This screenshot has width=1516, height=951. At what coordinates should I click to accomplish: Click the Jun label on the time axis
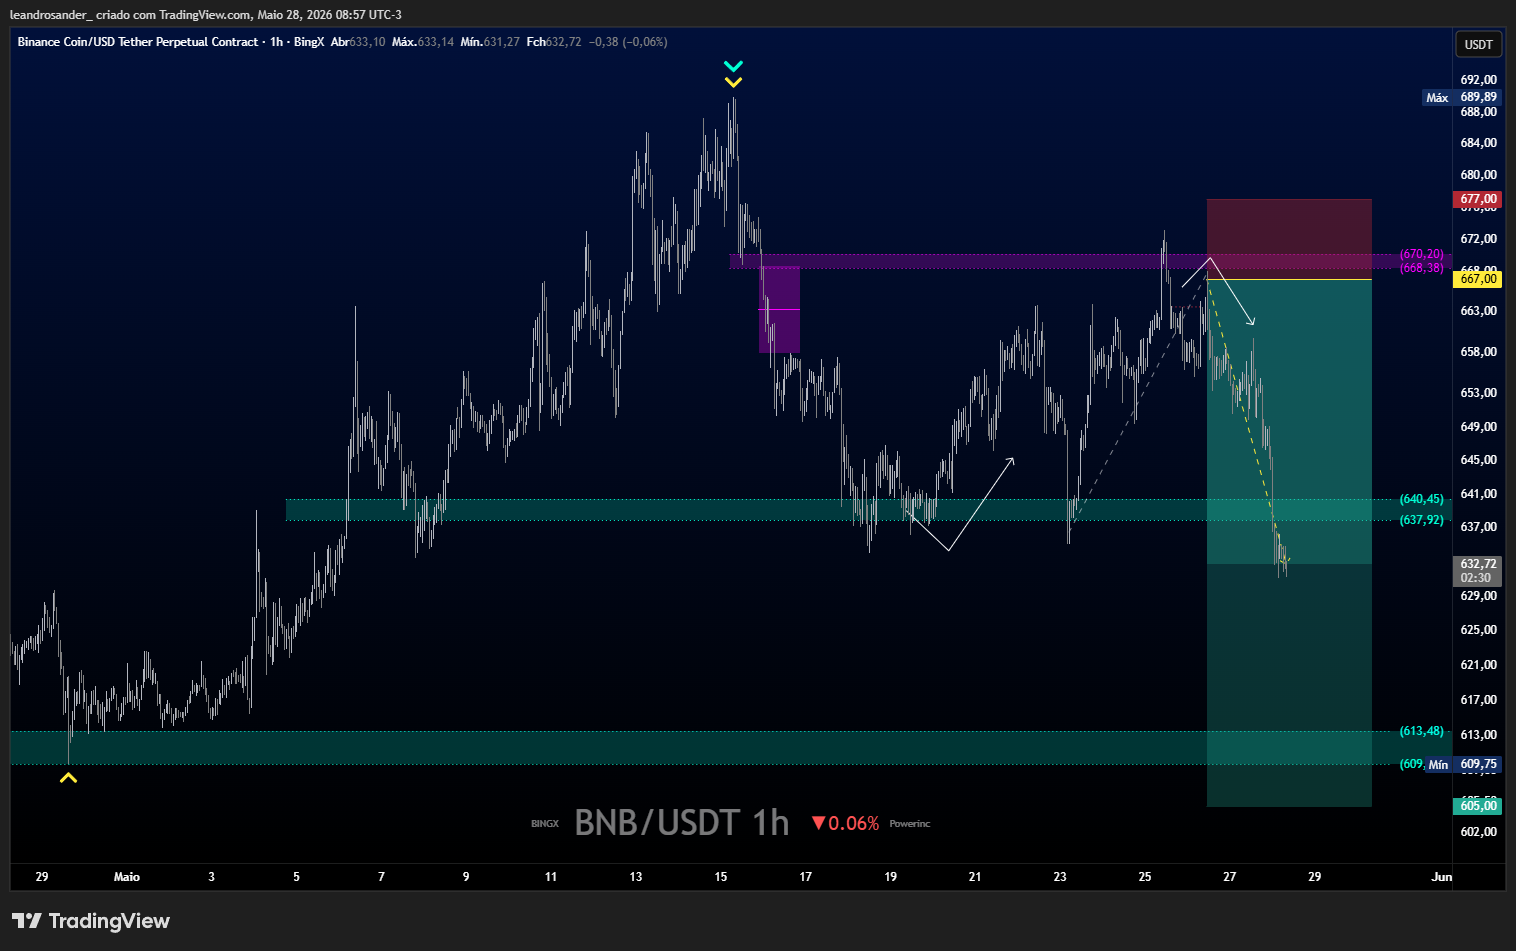(x=1441, y=877)
